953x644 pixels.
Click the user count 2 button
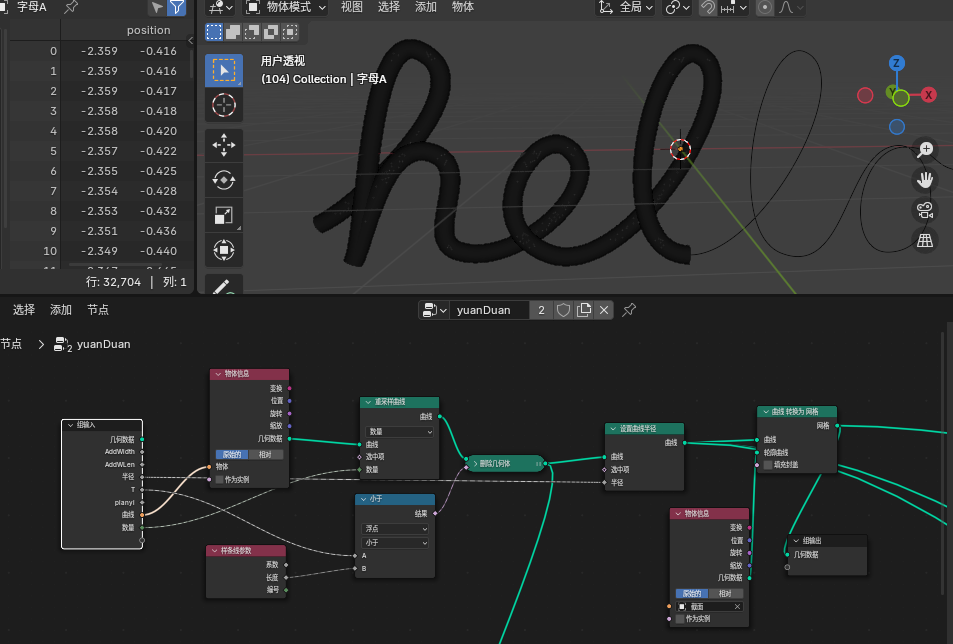541,310
